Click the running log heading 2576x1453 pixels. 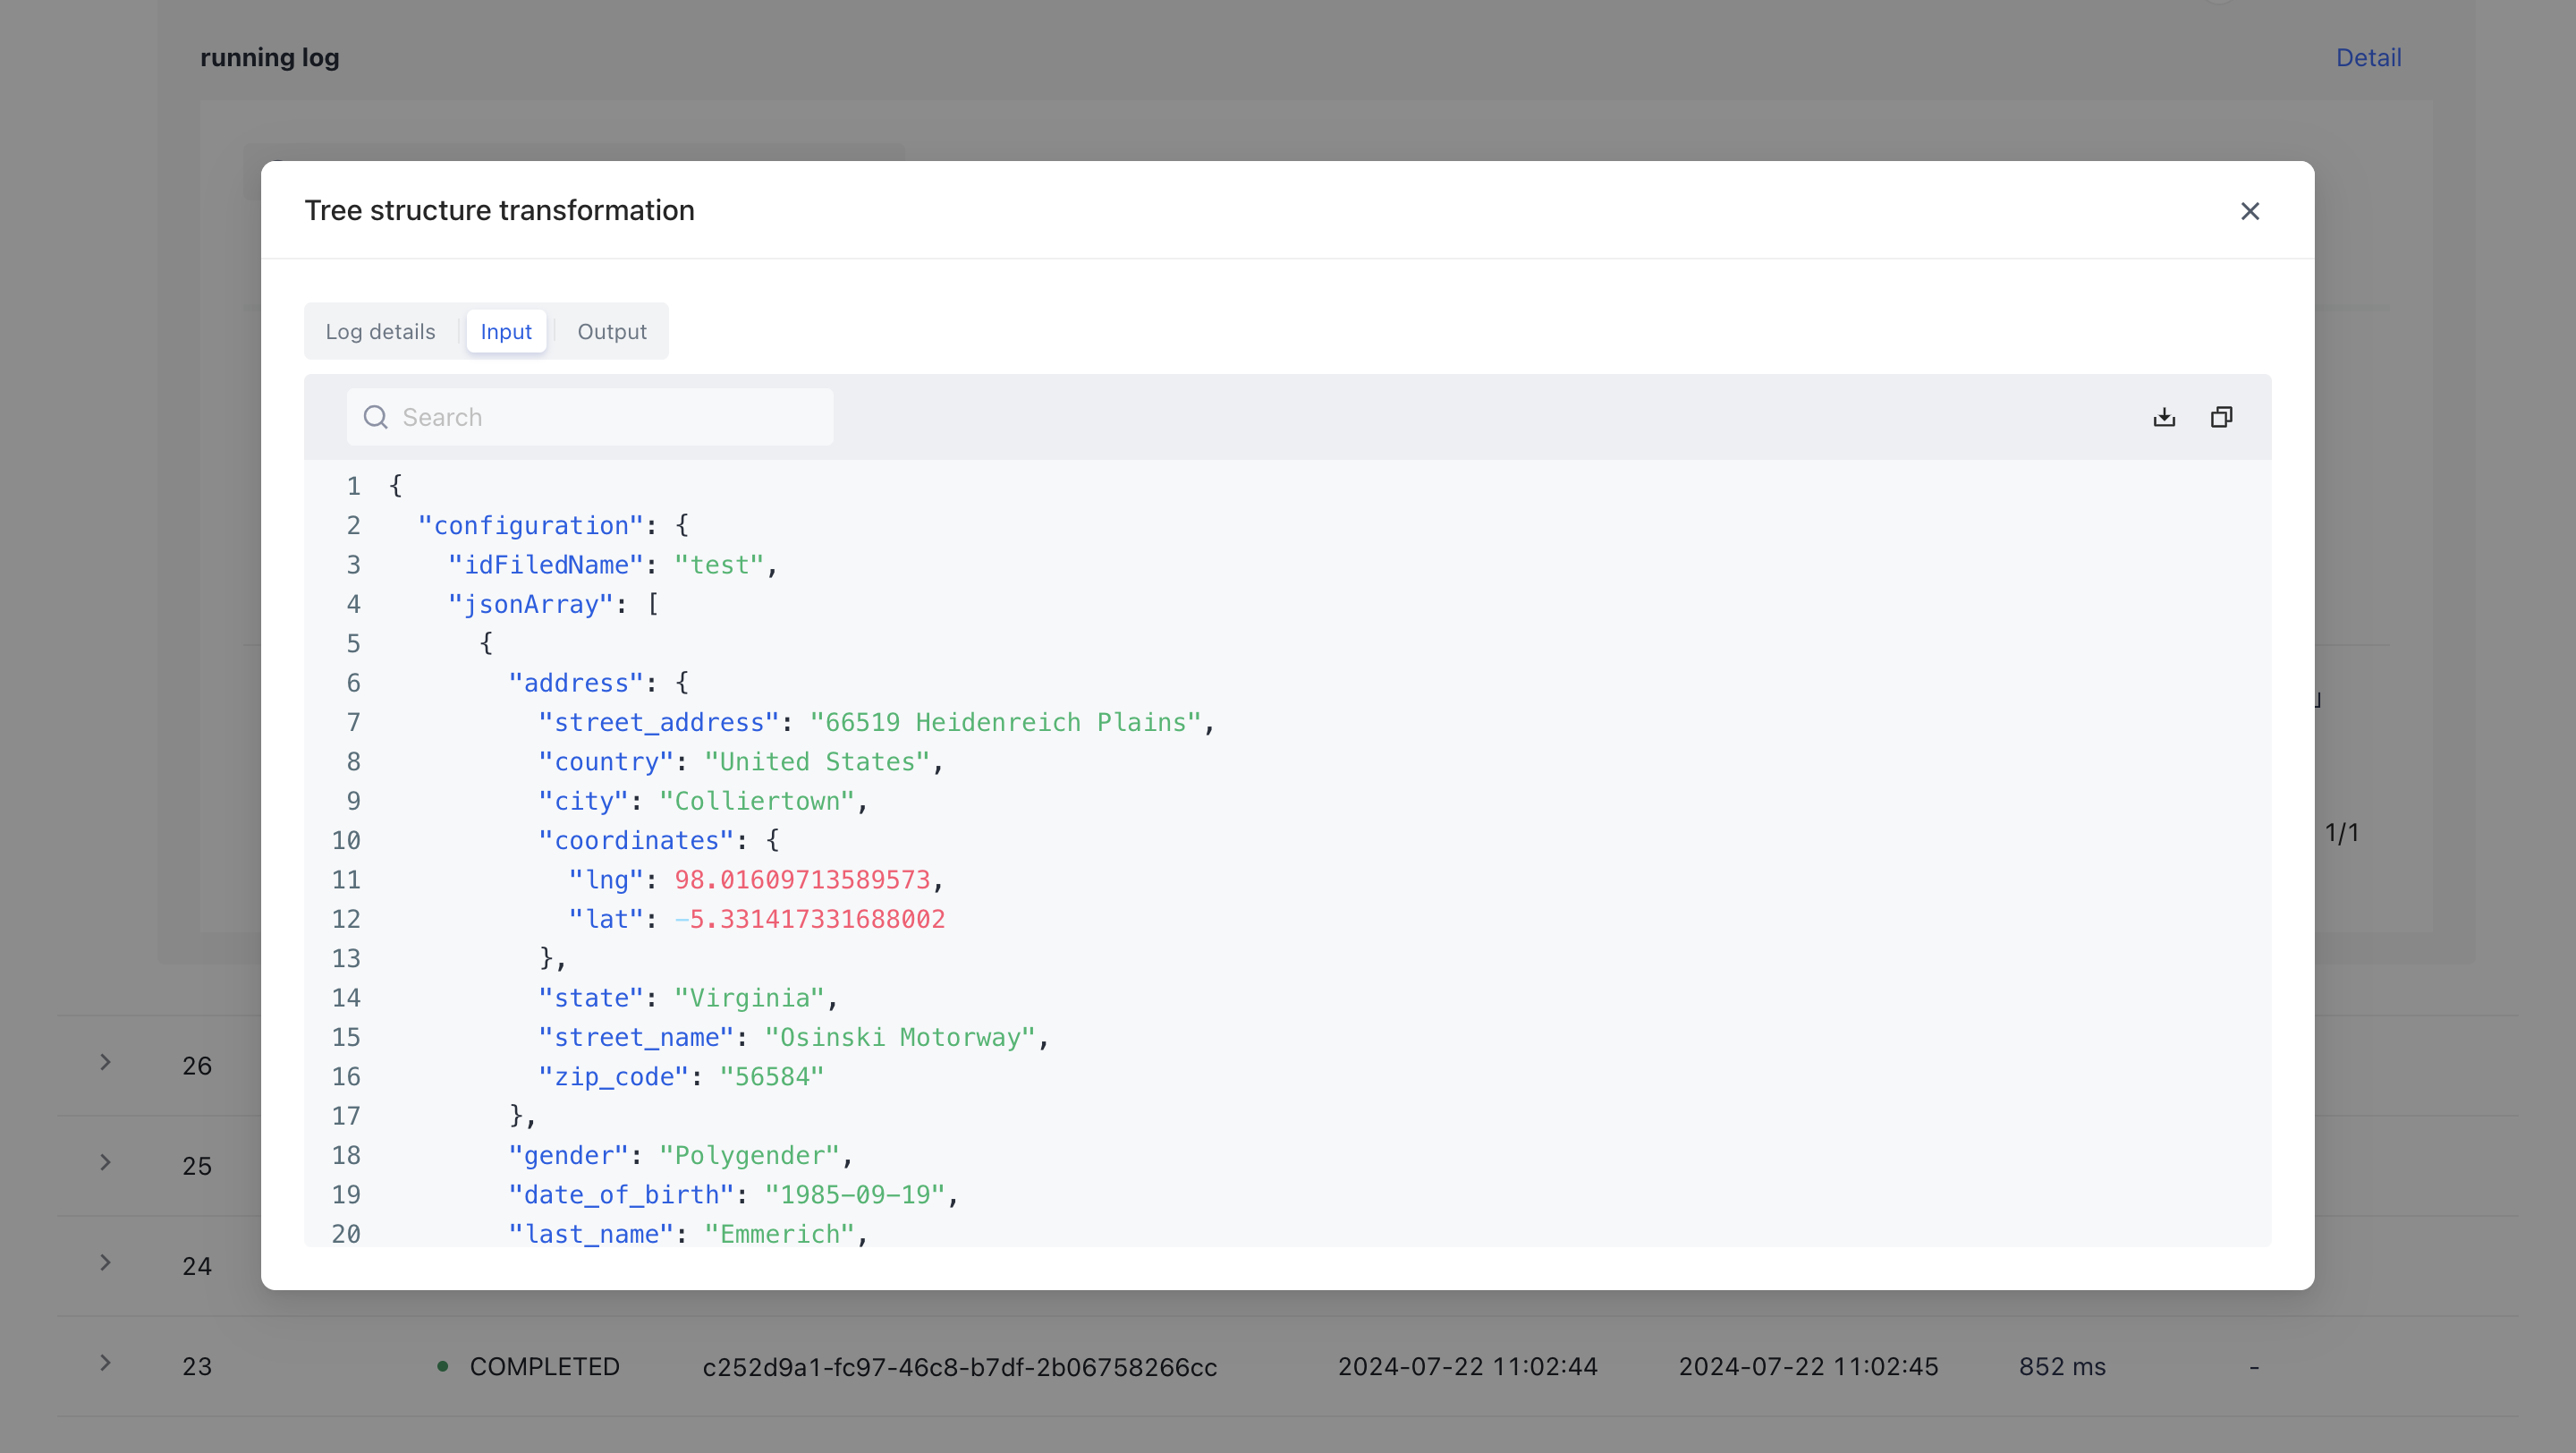click(x=270, y=58)
